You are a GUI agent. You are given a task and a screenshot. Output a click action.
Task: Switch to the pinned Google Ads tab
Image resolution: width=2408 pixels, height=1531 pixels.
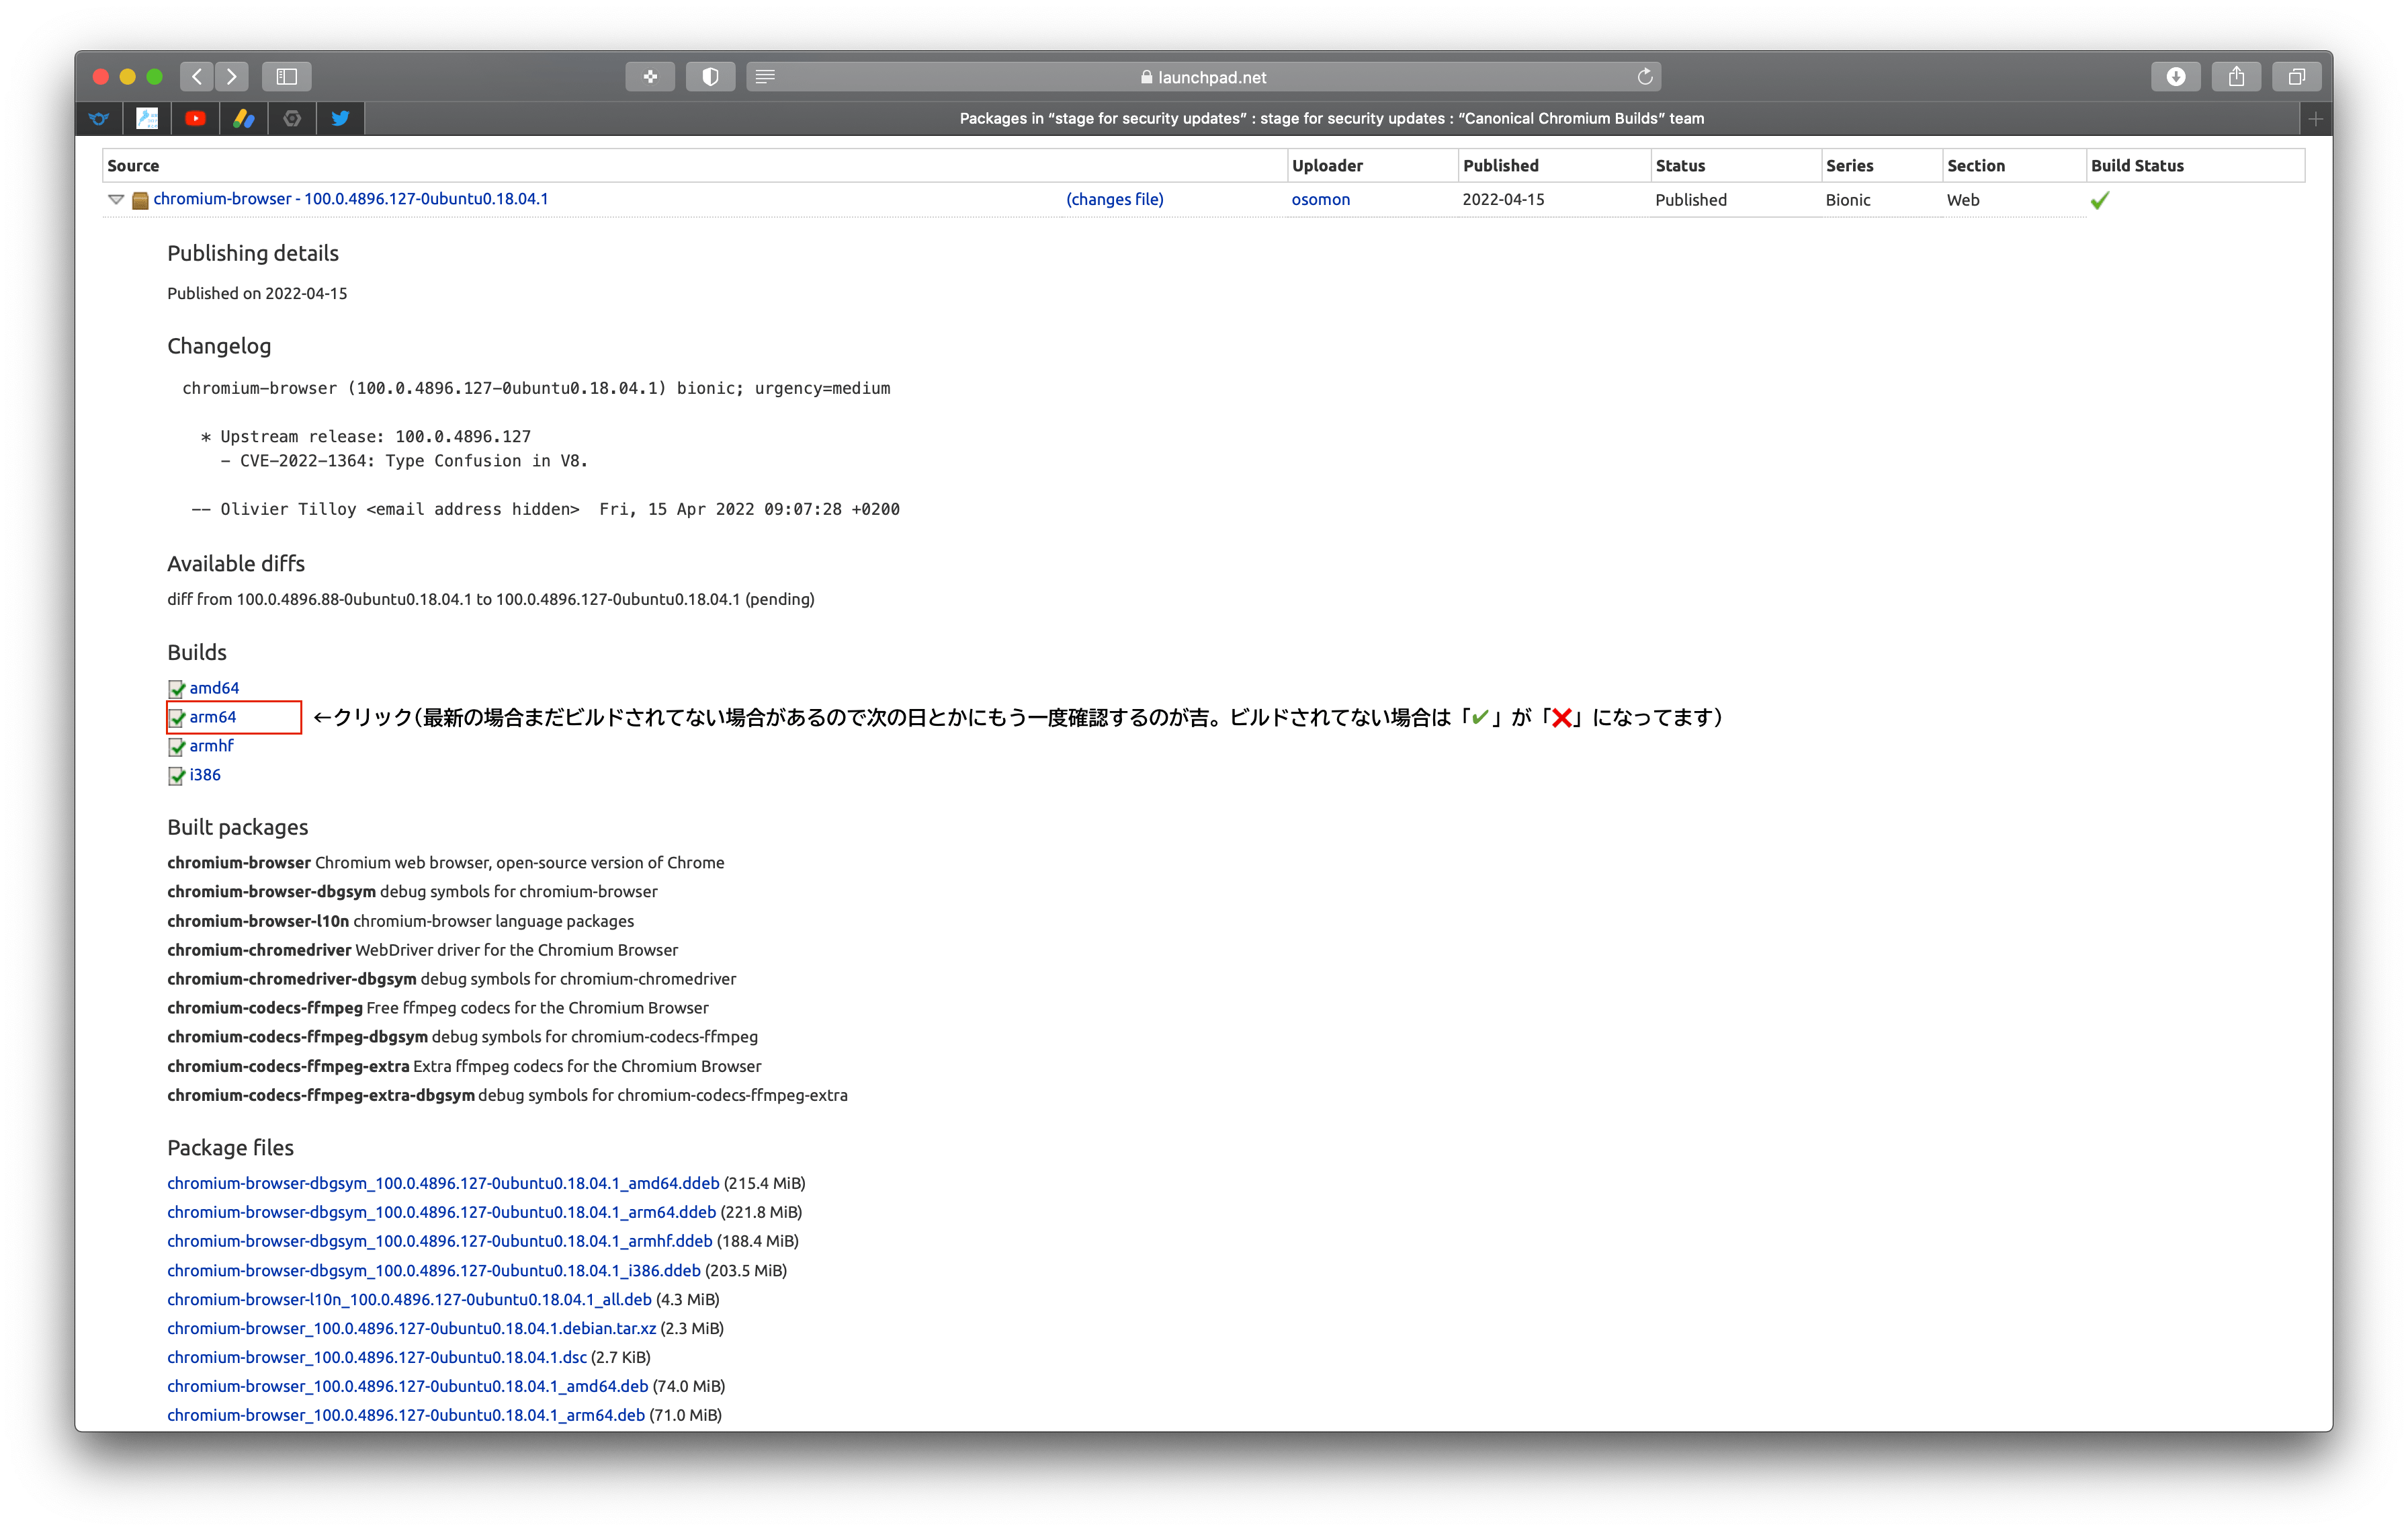pos(244,119)
